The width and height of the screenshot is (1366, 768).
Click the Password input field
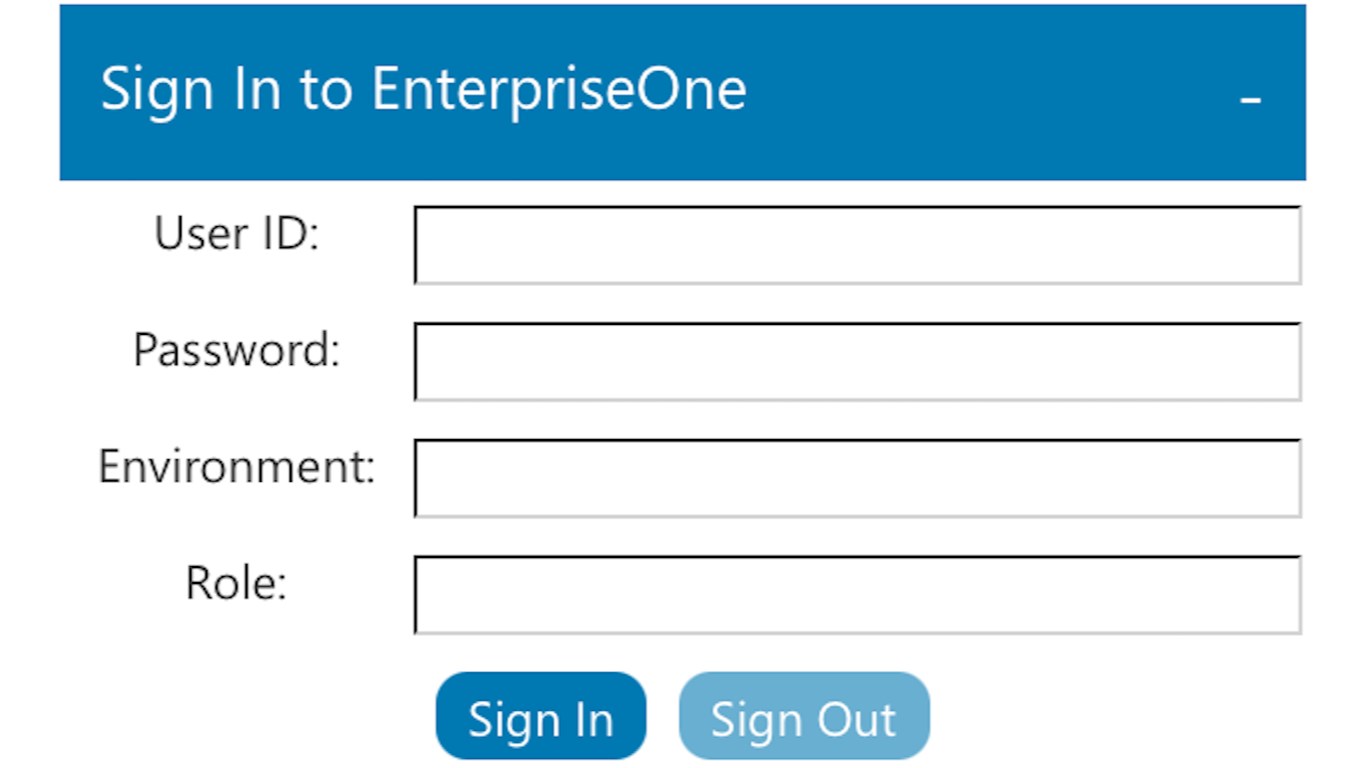click(857, 361)
